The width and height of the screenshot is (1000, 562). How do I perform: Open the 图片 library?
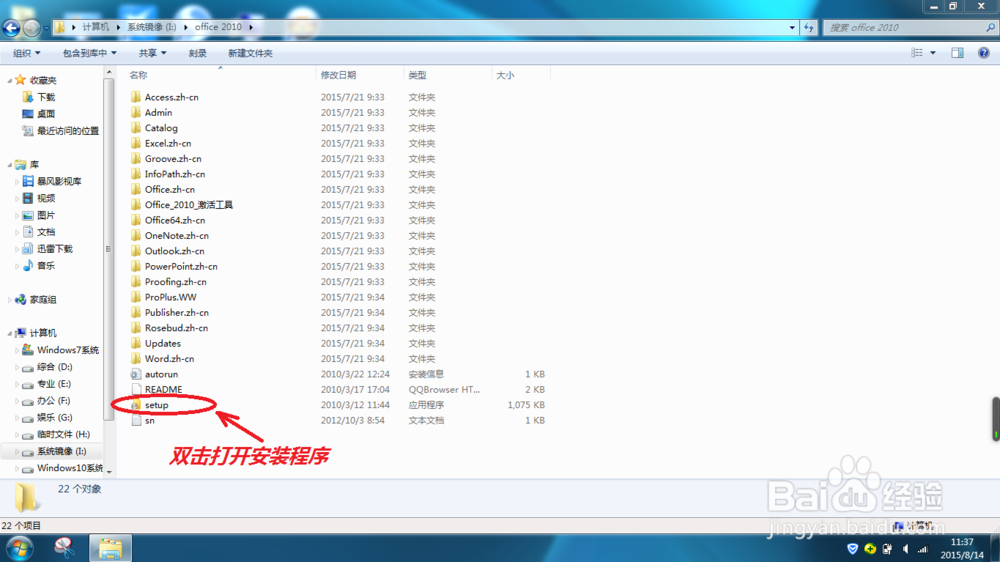[x=46, y=215]
